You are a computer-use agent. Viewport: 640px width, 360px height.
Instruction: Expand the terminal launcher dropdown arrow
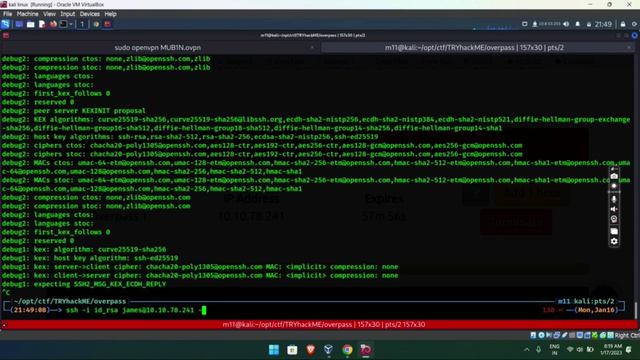(x=71, y=24)
